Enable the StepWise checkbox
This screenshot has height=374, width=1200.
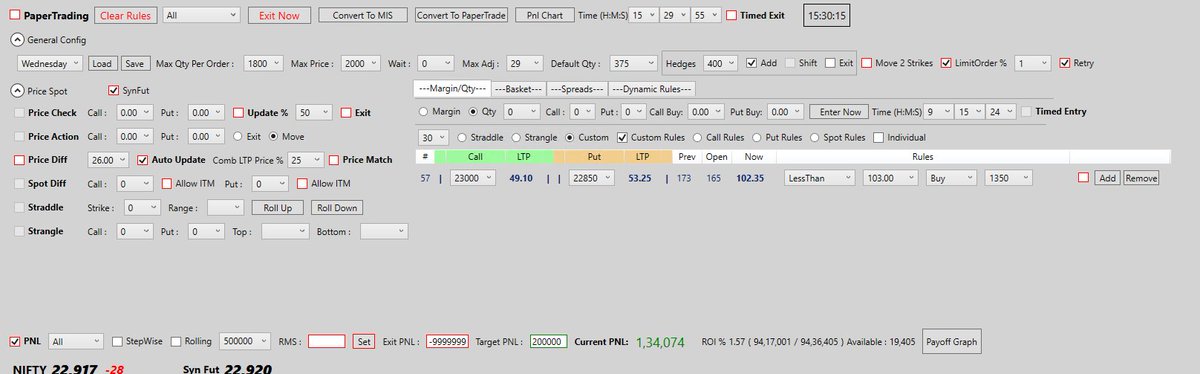click(x=118, y=341)
